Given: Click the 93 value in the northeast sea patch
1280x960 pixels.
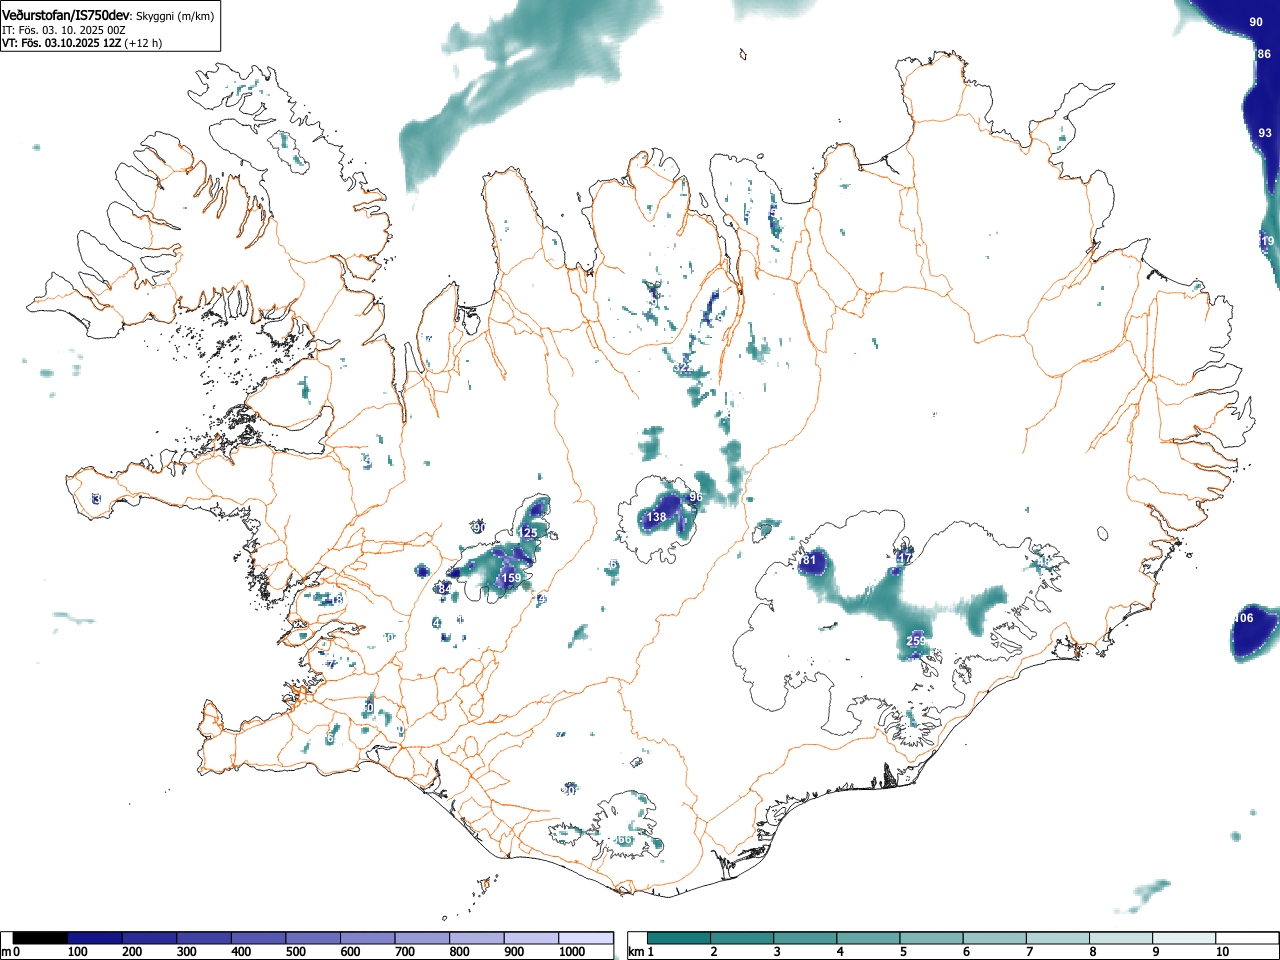Looking at the screenshot, I should click(1265, 133).
